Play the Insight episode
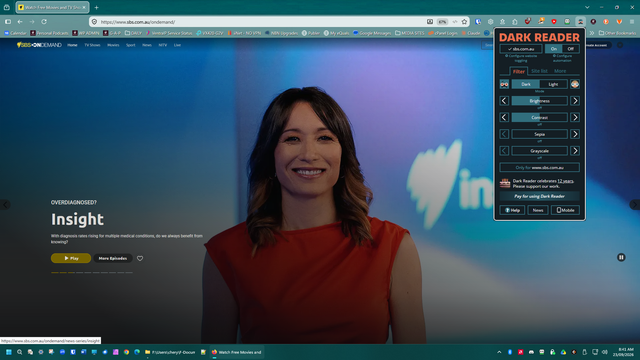The width and height of the screenshot is (640, 360). [x=71, y=258]
